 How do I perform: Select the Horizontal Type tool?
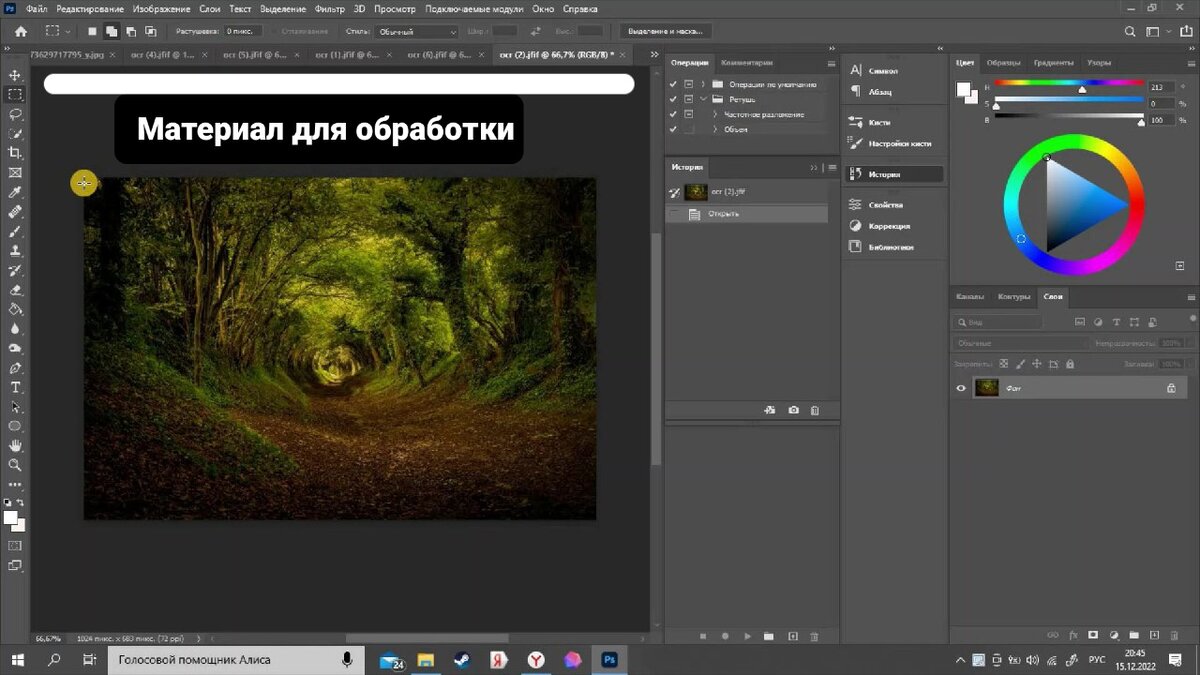(15, 387)
